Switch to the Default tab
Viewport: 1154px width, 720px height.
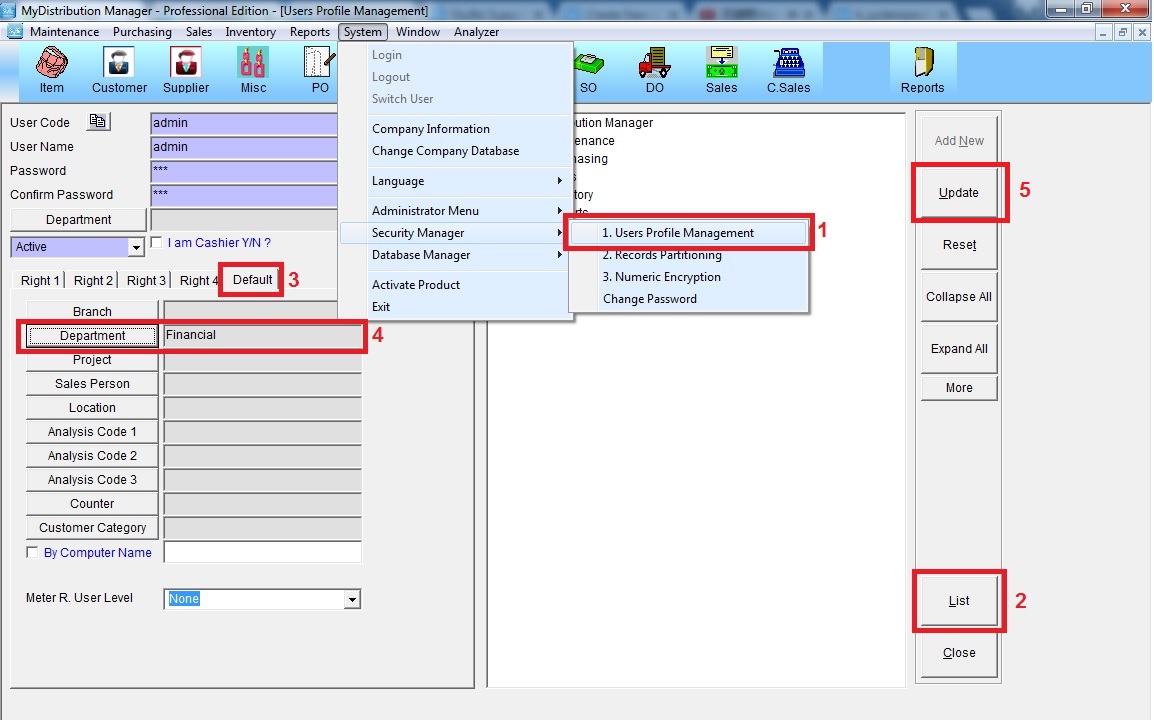[252, 280]
